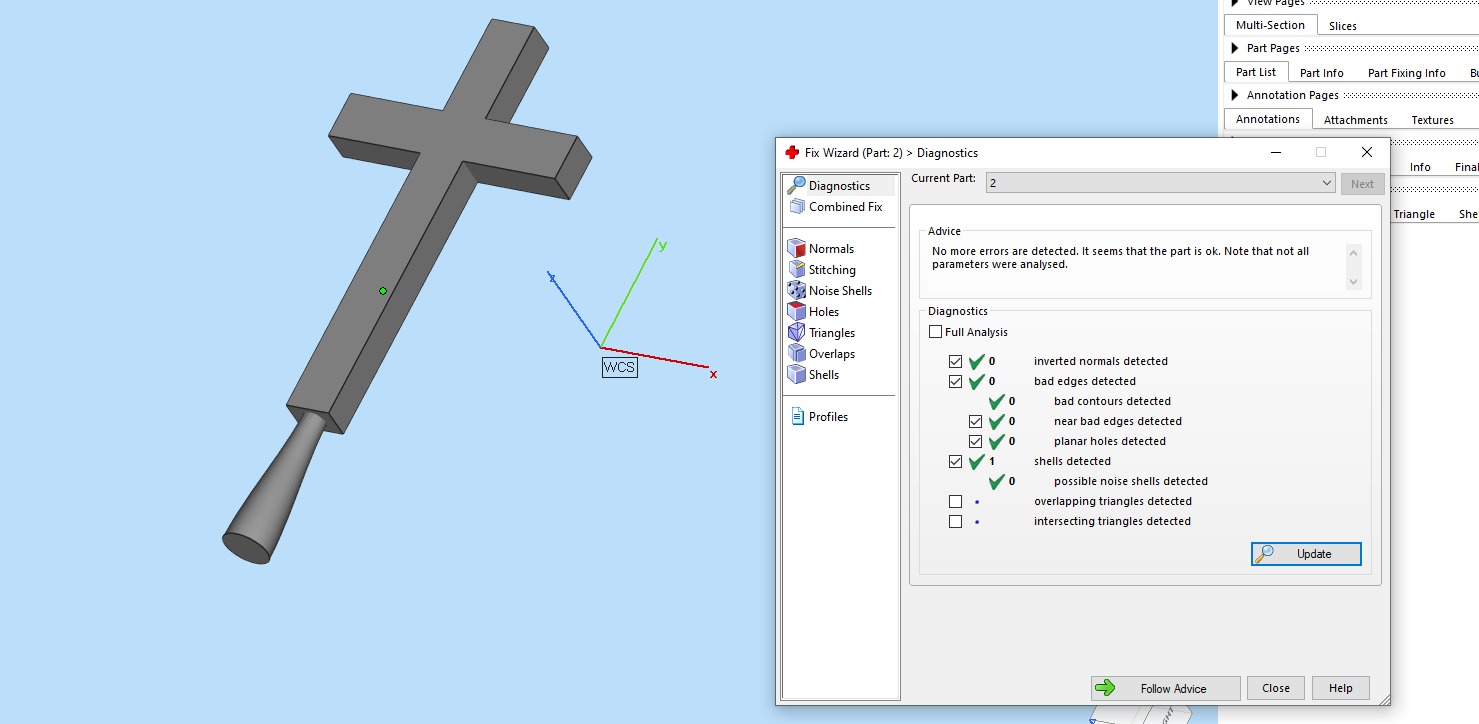Screen dimensions: 1479x724
Task: Click the Follow Advice button
Action: [1165, 688]
